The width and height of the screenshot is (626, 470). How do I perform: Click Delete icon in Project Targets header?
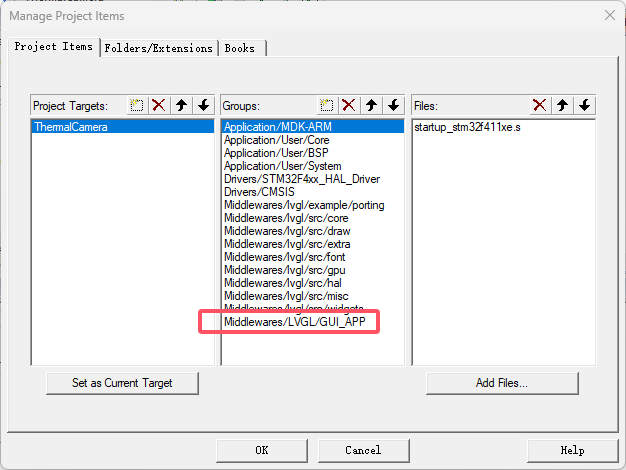click(x=158, y=105)
